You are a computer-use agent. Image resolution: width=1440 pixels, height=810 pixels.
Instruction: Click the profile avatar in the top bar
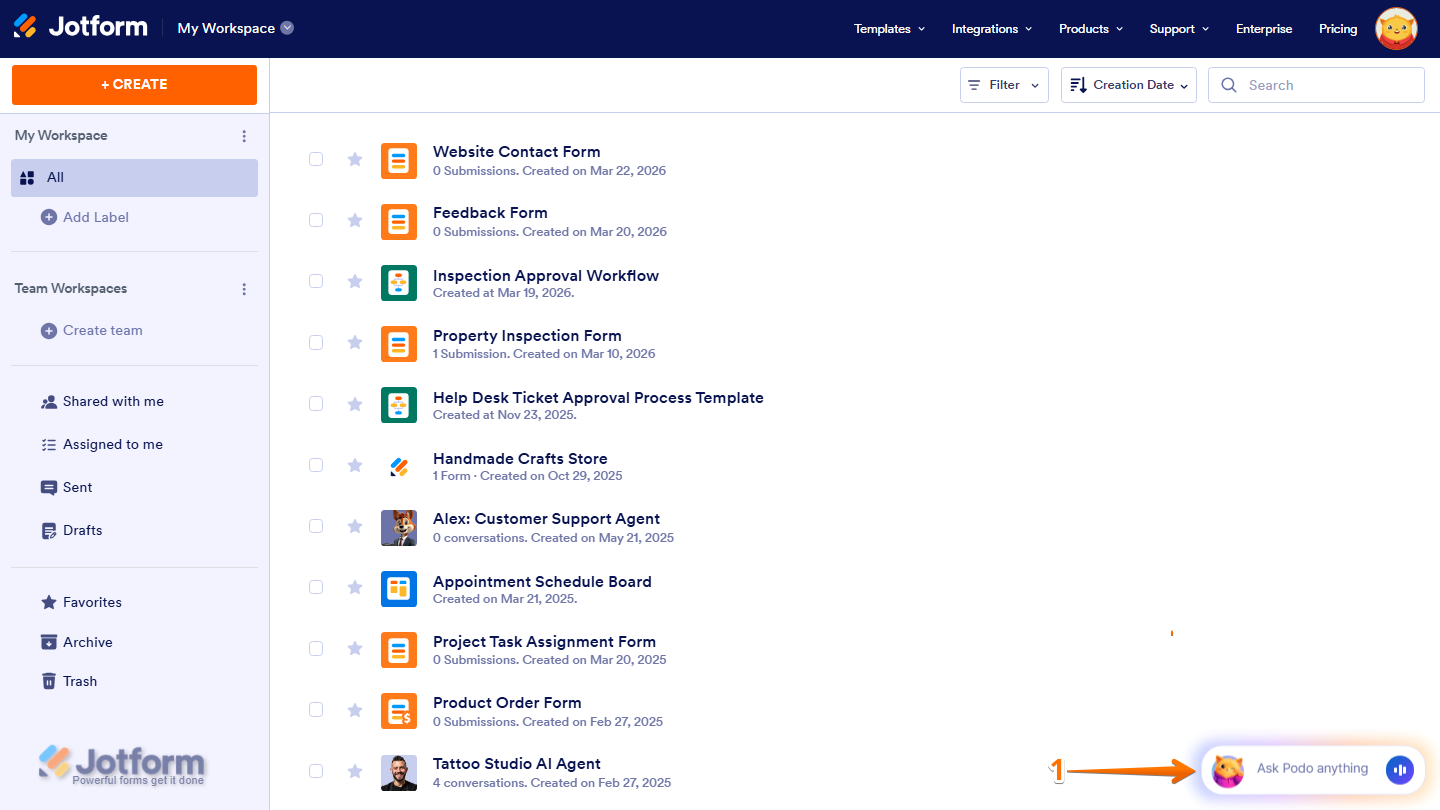[1395, 28]
